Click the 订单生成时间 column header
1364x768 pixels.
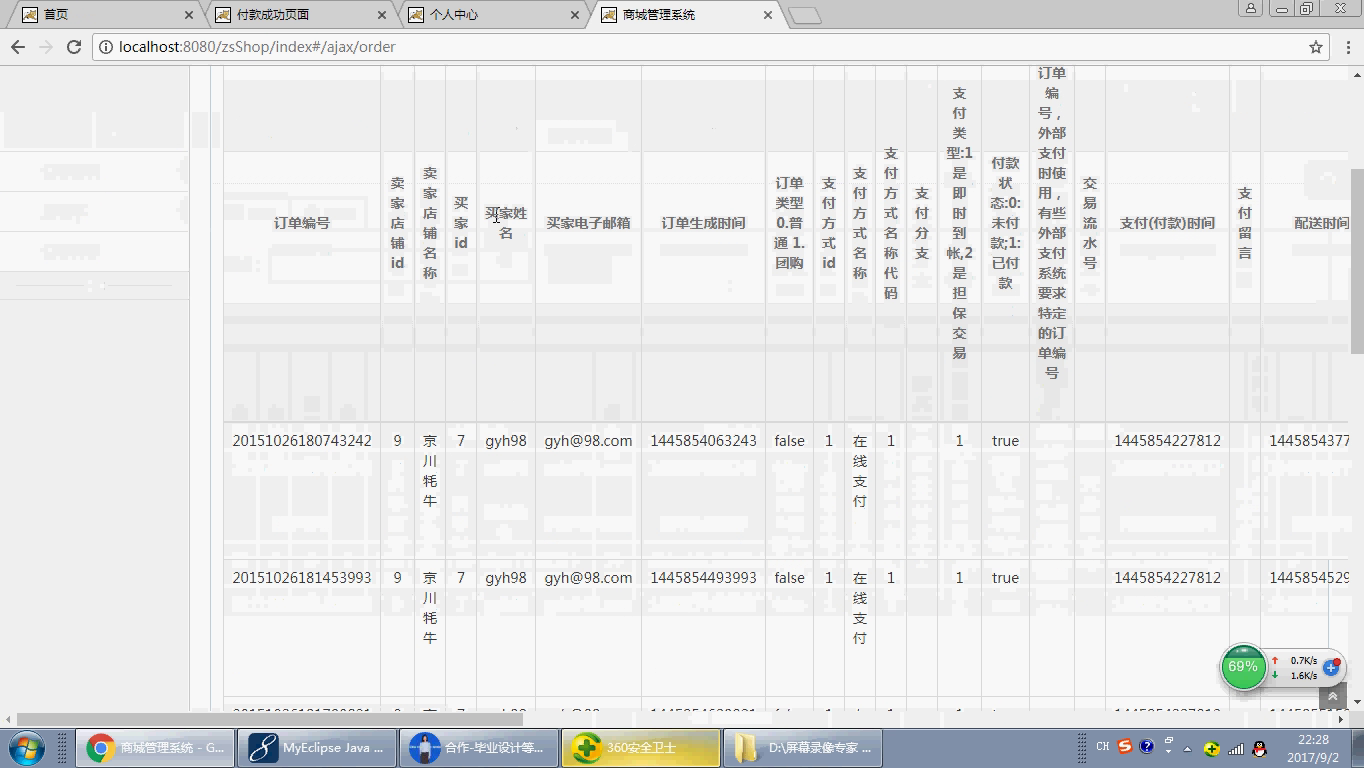click(703, 223)
